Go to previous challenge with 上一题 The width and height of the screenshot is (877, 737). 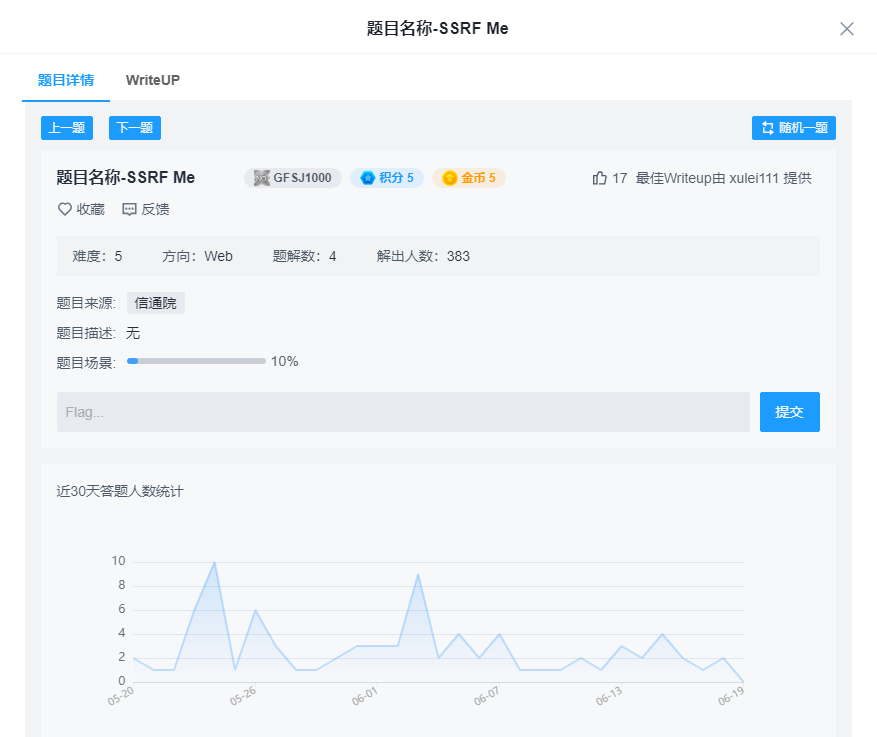67,128
